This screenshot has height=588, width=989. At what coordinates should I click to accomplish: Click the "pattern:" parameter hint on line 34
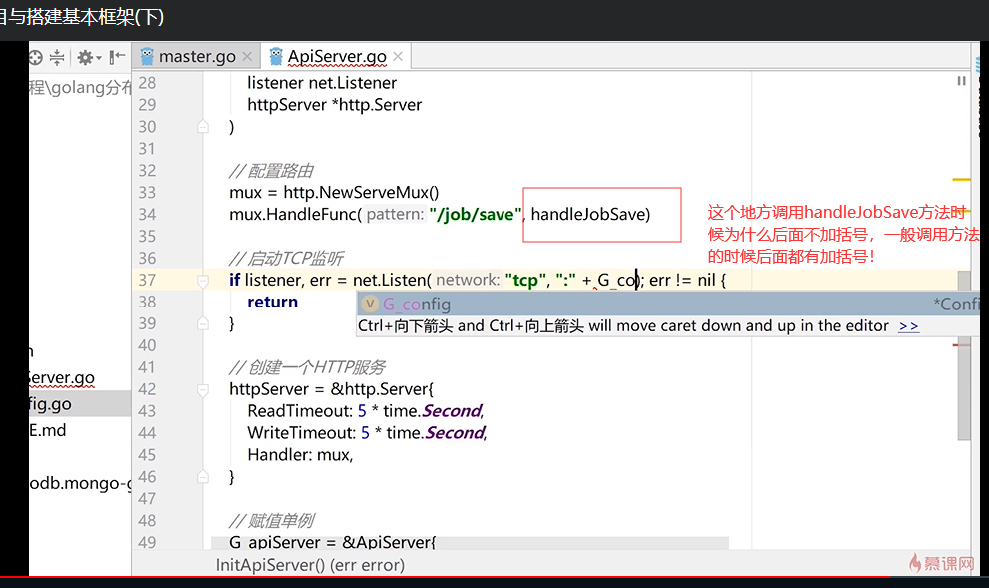[x=395, y=215]
